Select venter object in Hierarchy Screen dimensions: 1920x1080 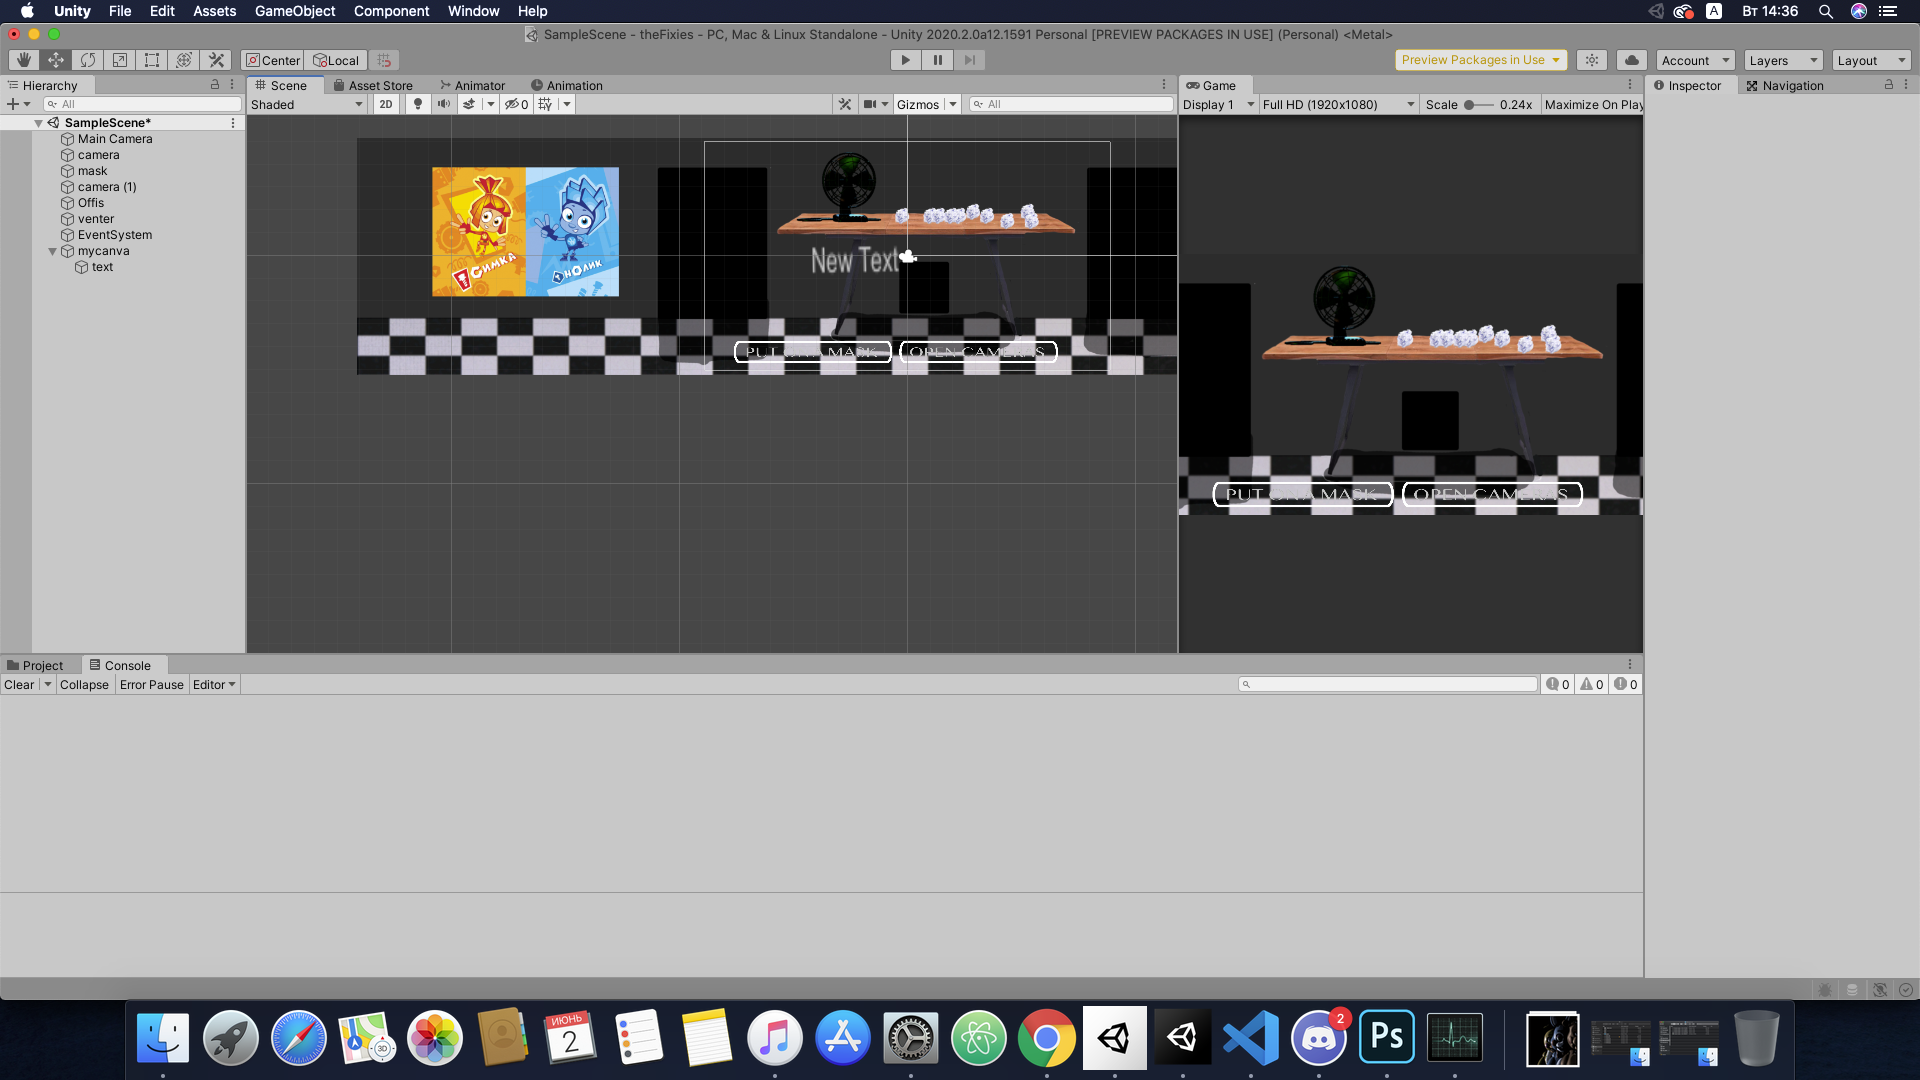(96, 219)
